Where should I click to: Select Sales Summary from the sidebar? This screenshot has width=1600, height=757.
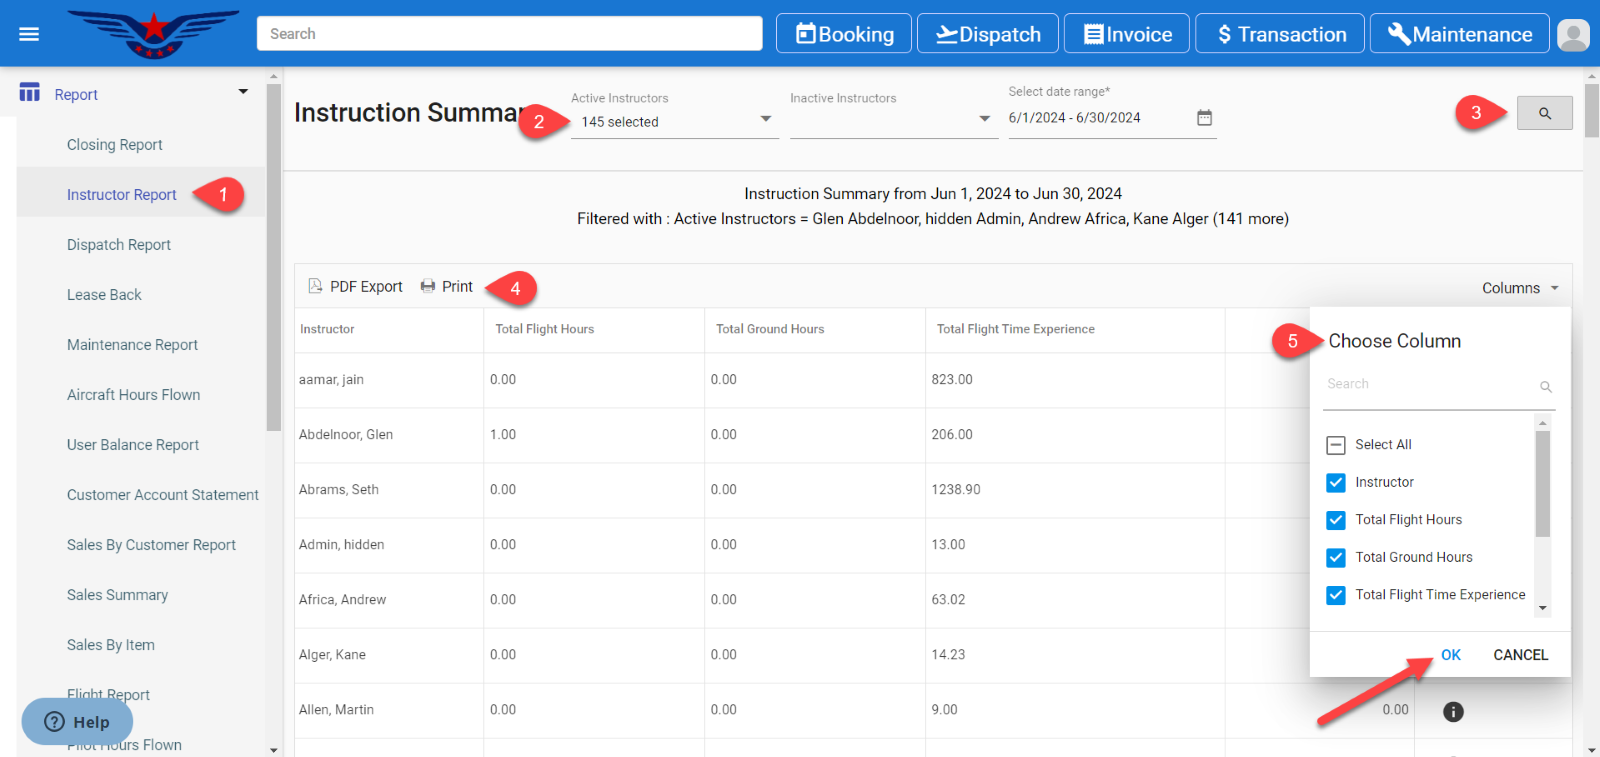[x=117, y=595]
